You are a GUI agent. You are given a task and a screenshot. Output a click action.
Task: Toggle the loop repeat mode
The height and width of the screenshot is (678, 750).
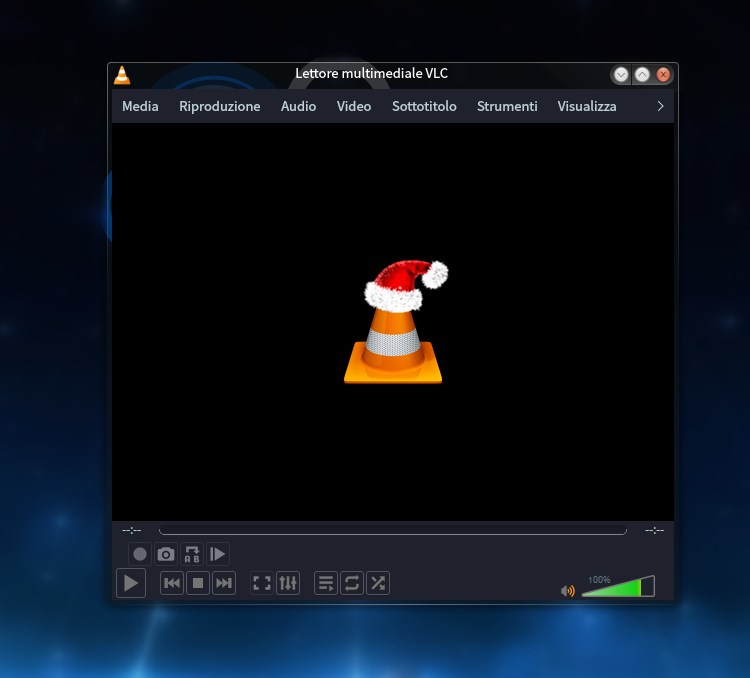point(352,583)
